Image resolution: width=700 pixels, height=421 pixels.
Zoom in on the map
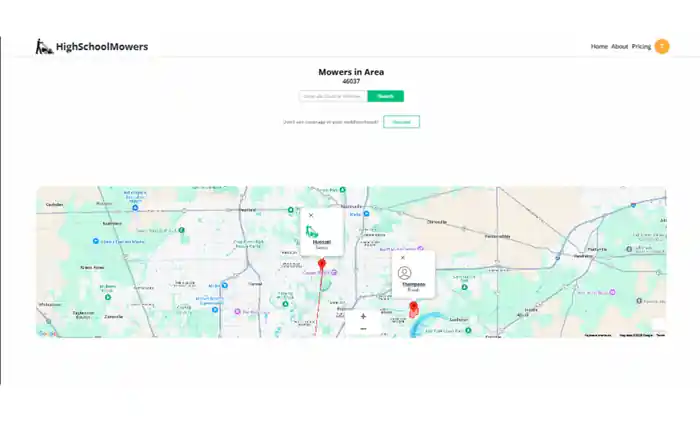tap(363, 316)
